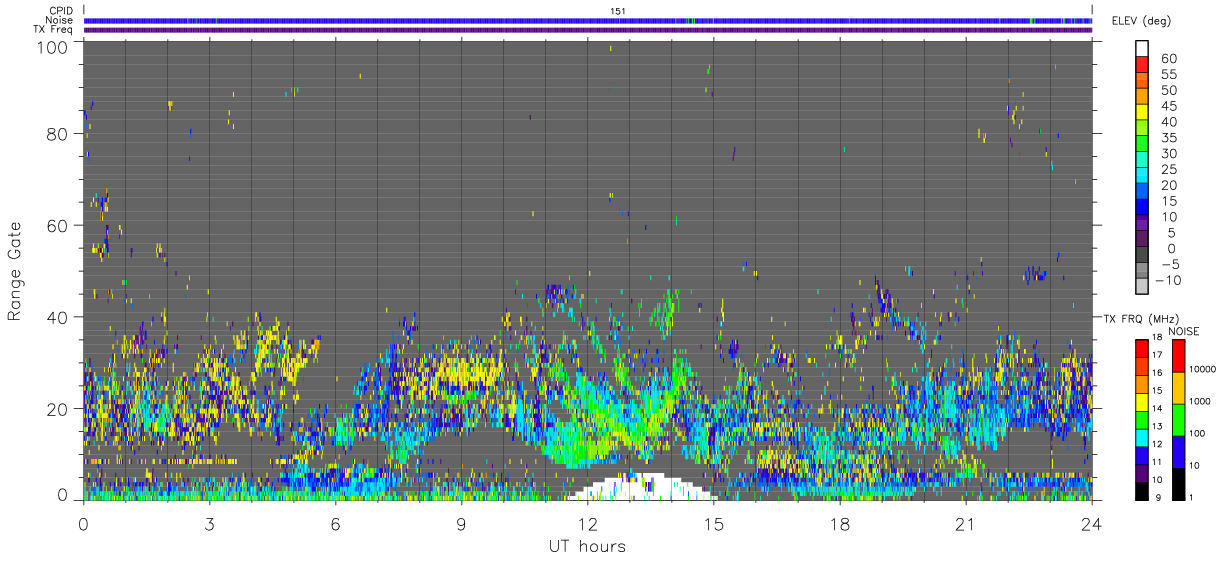Click the 1 label on NOISE bar

[1193, 497]
